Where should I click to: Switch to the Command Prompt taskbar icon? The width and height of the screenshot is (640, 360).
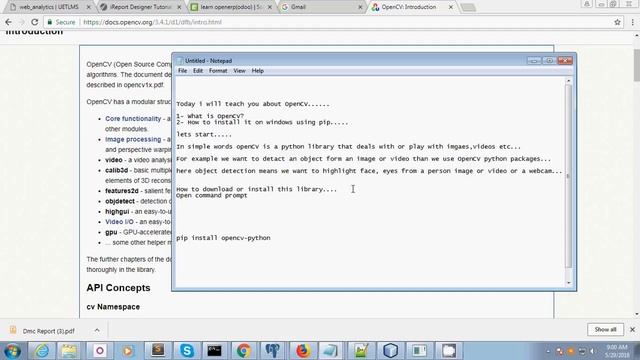pyautogui.click(x=215, y=351)
